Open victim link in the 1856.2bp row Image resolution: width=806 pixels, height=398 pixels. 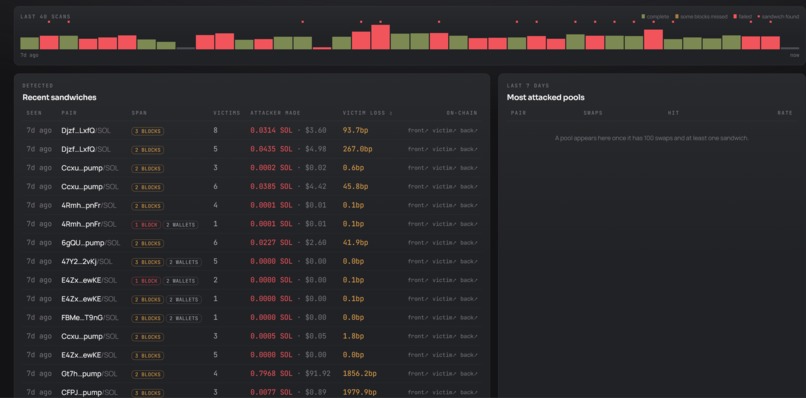444,374
